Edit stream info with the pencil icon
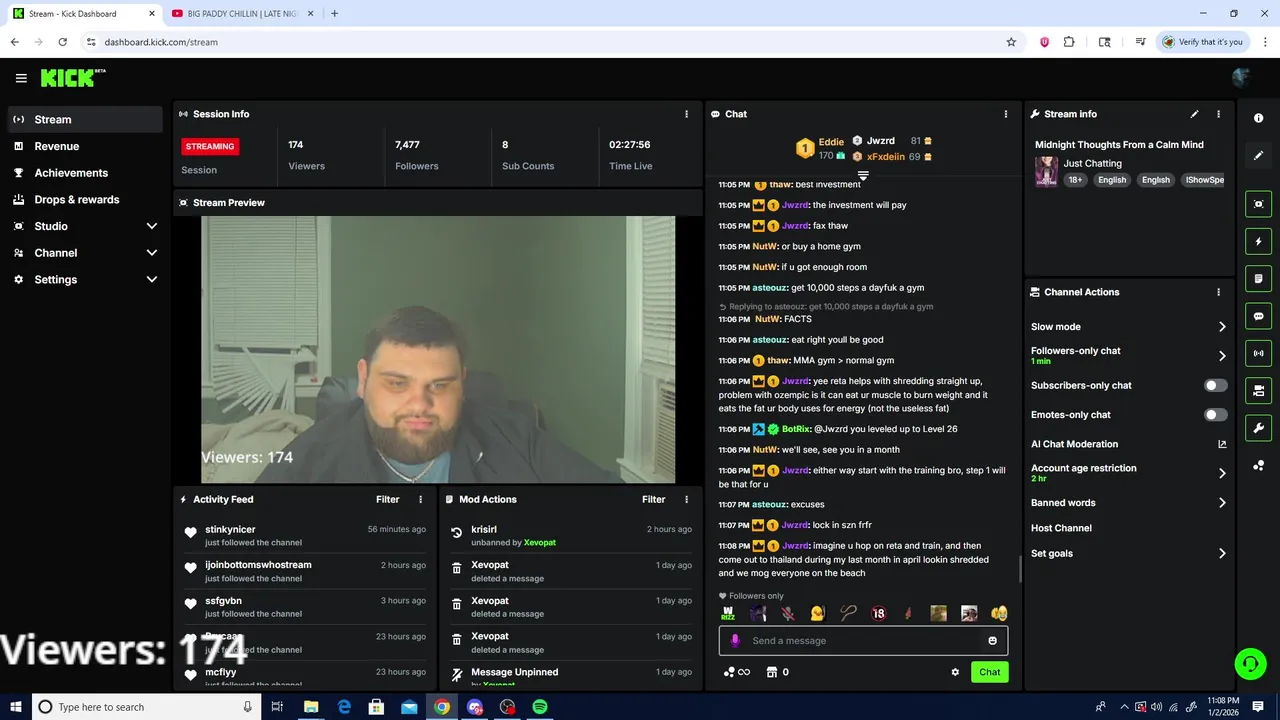Image resolution: width=1280 pixels, height=720 pixels. pyautogui.click(x=1194, y=114)
